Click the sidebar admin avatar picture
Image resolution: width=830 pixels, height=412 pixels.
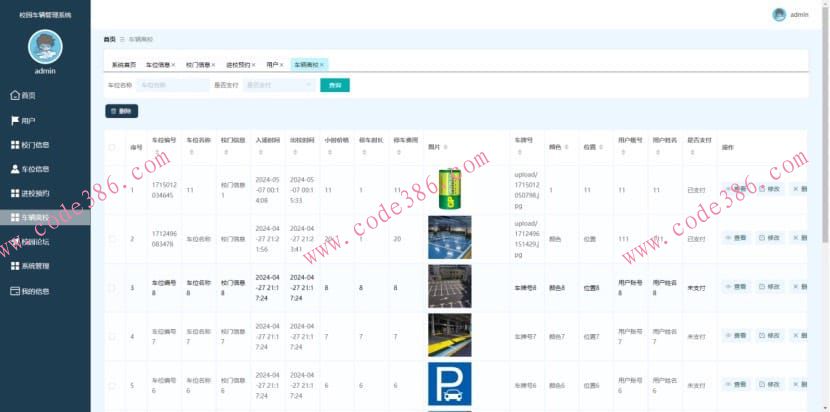point(45,47)
